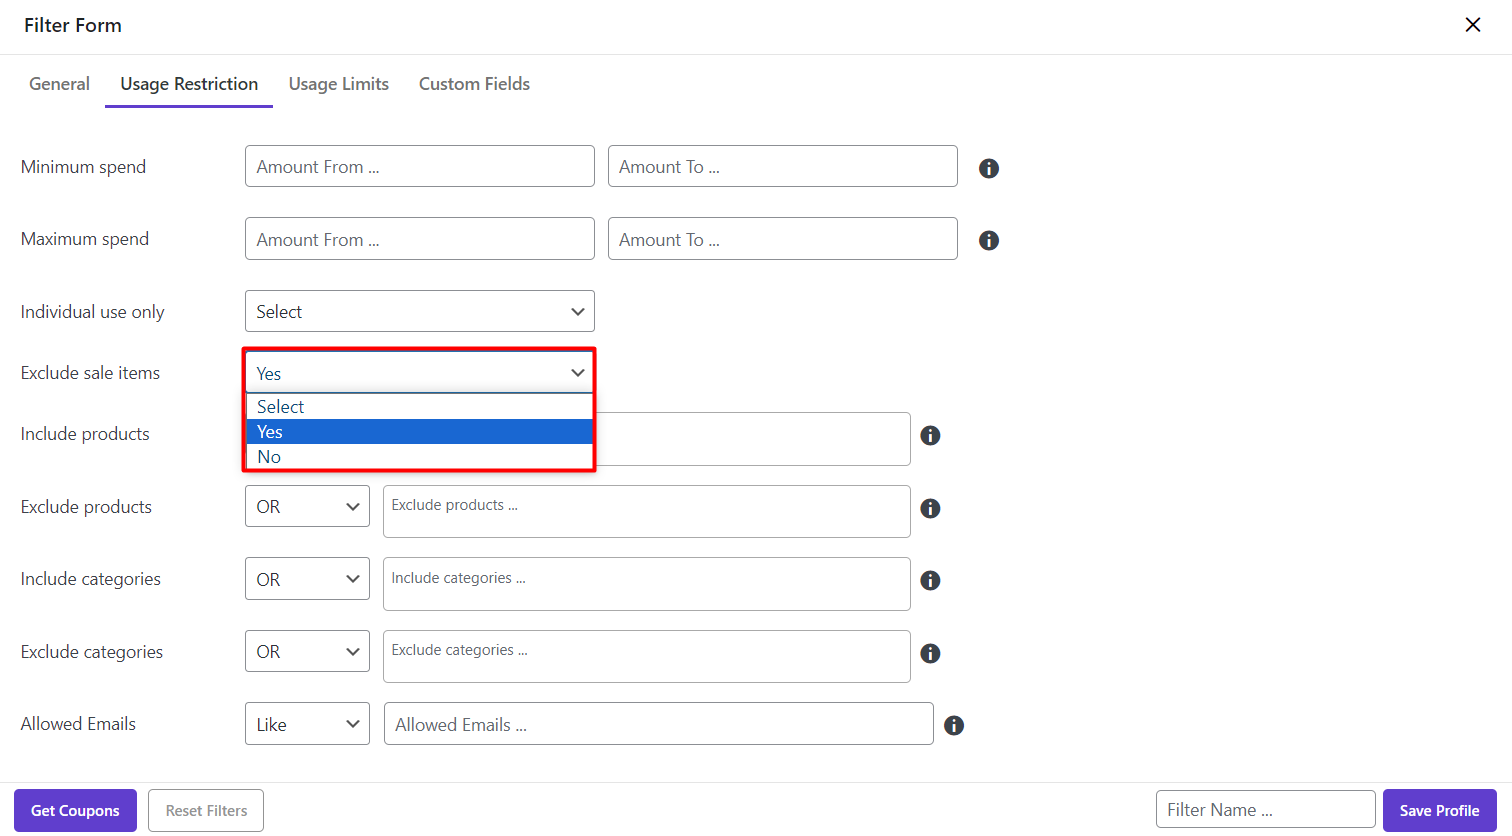
Task: Open the Individual use only dropdown
Action: pos(419,311)
